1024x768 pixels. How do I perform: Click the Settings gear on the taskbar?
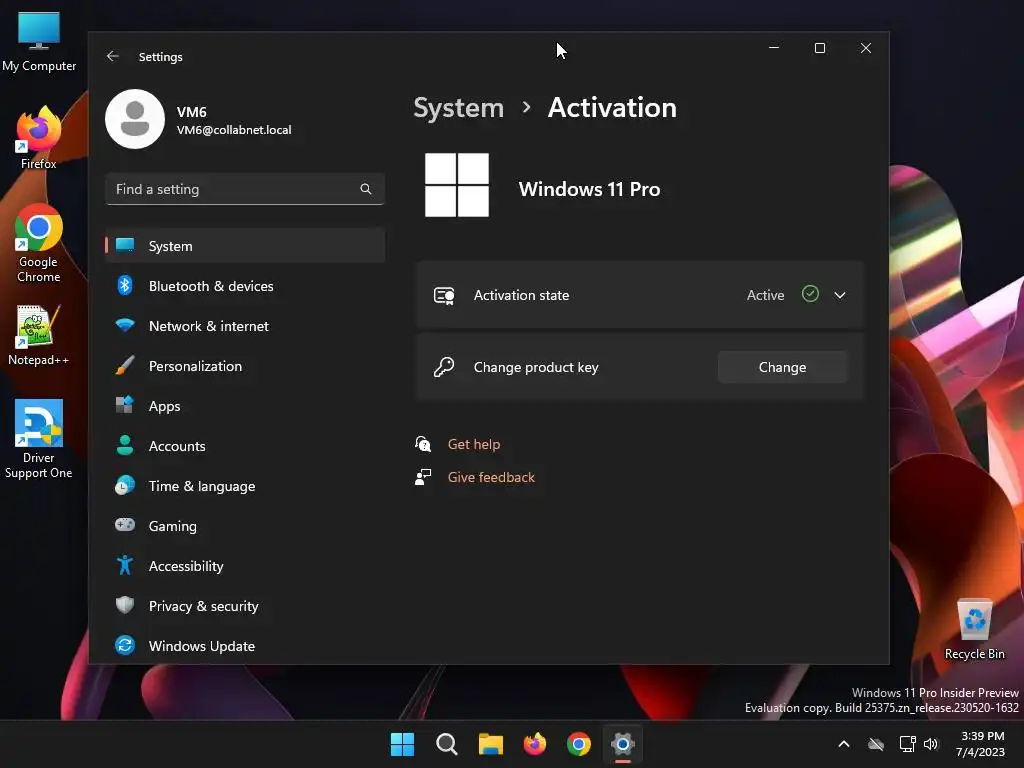click(623, 744)
